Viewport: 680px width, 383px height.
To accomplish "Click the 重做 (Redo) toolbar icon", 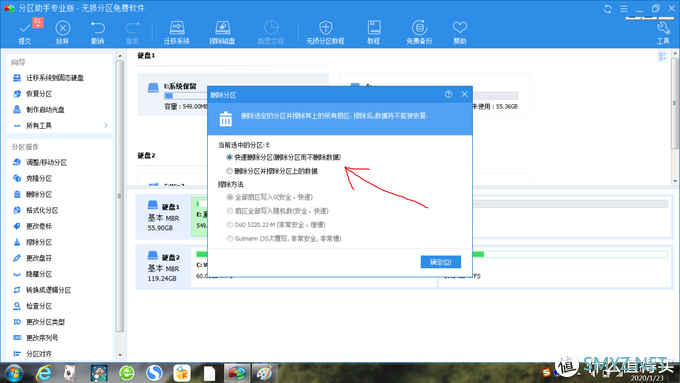I will tap(132, 28).
